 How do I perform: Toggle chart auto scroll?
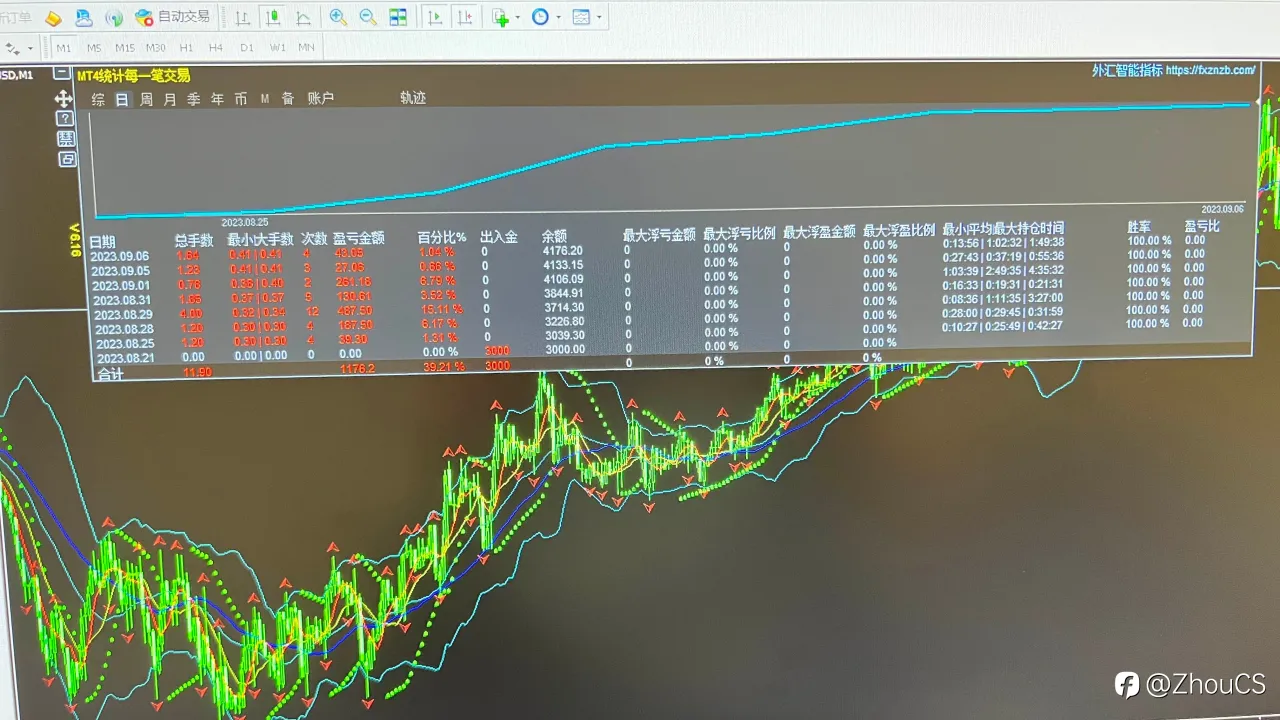click(x=435, y=17)
